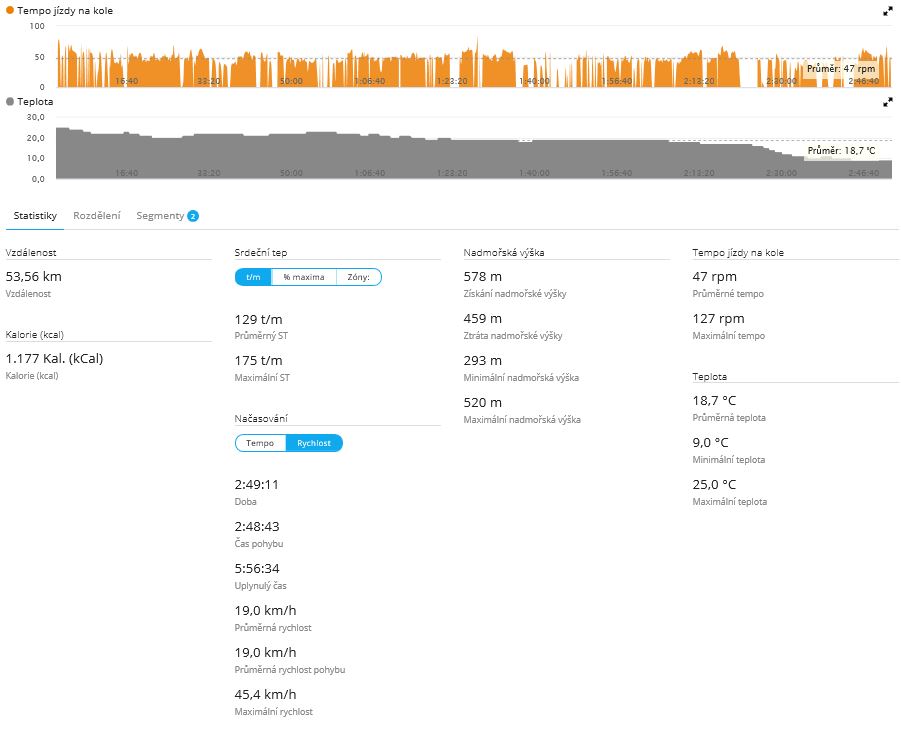901x730 pixels.
Task: Open the Statistiky tab
Action: click(x=35, y=215)
